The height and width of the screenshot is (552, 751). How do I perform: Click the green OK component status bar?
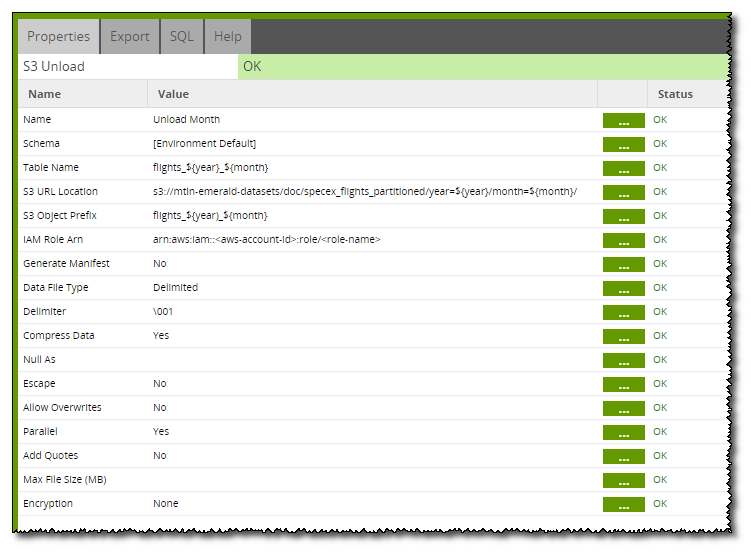484,67
